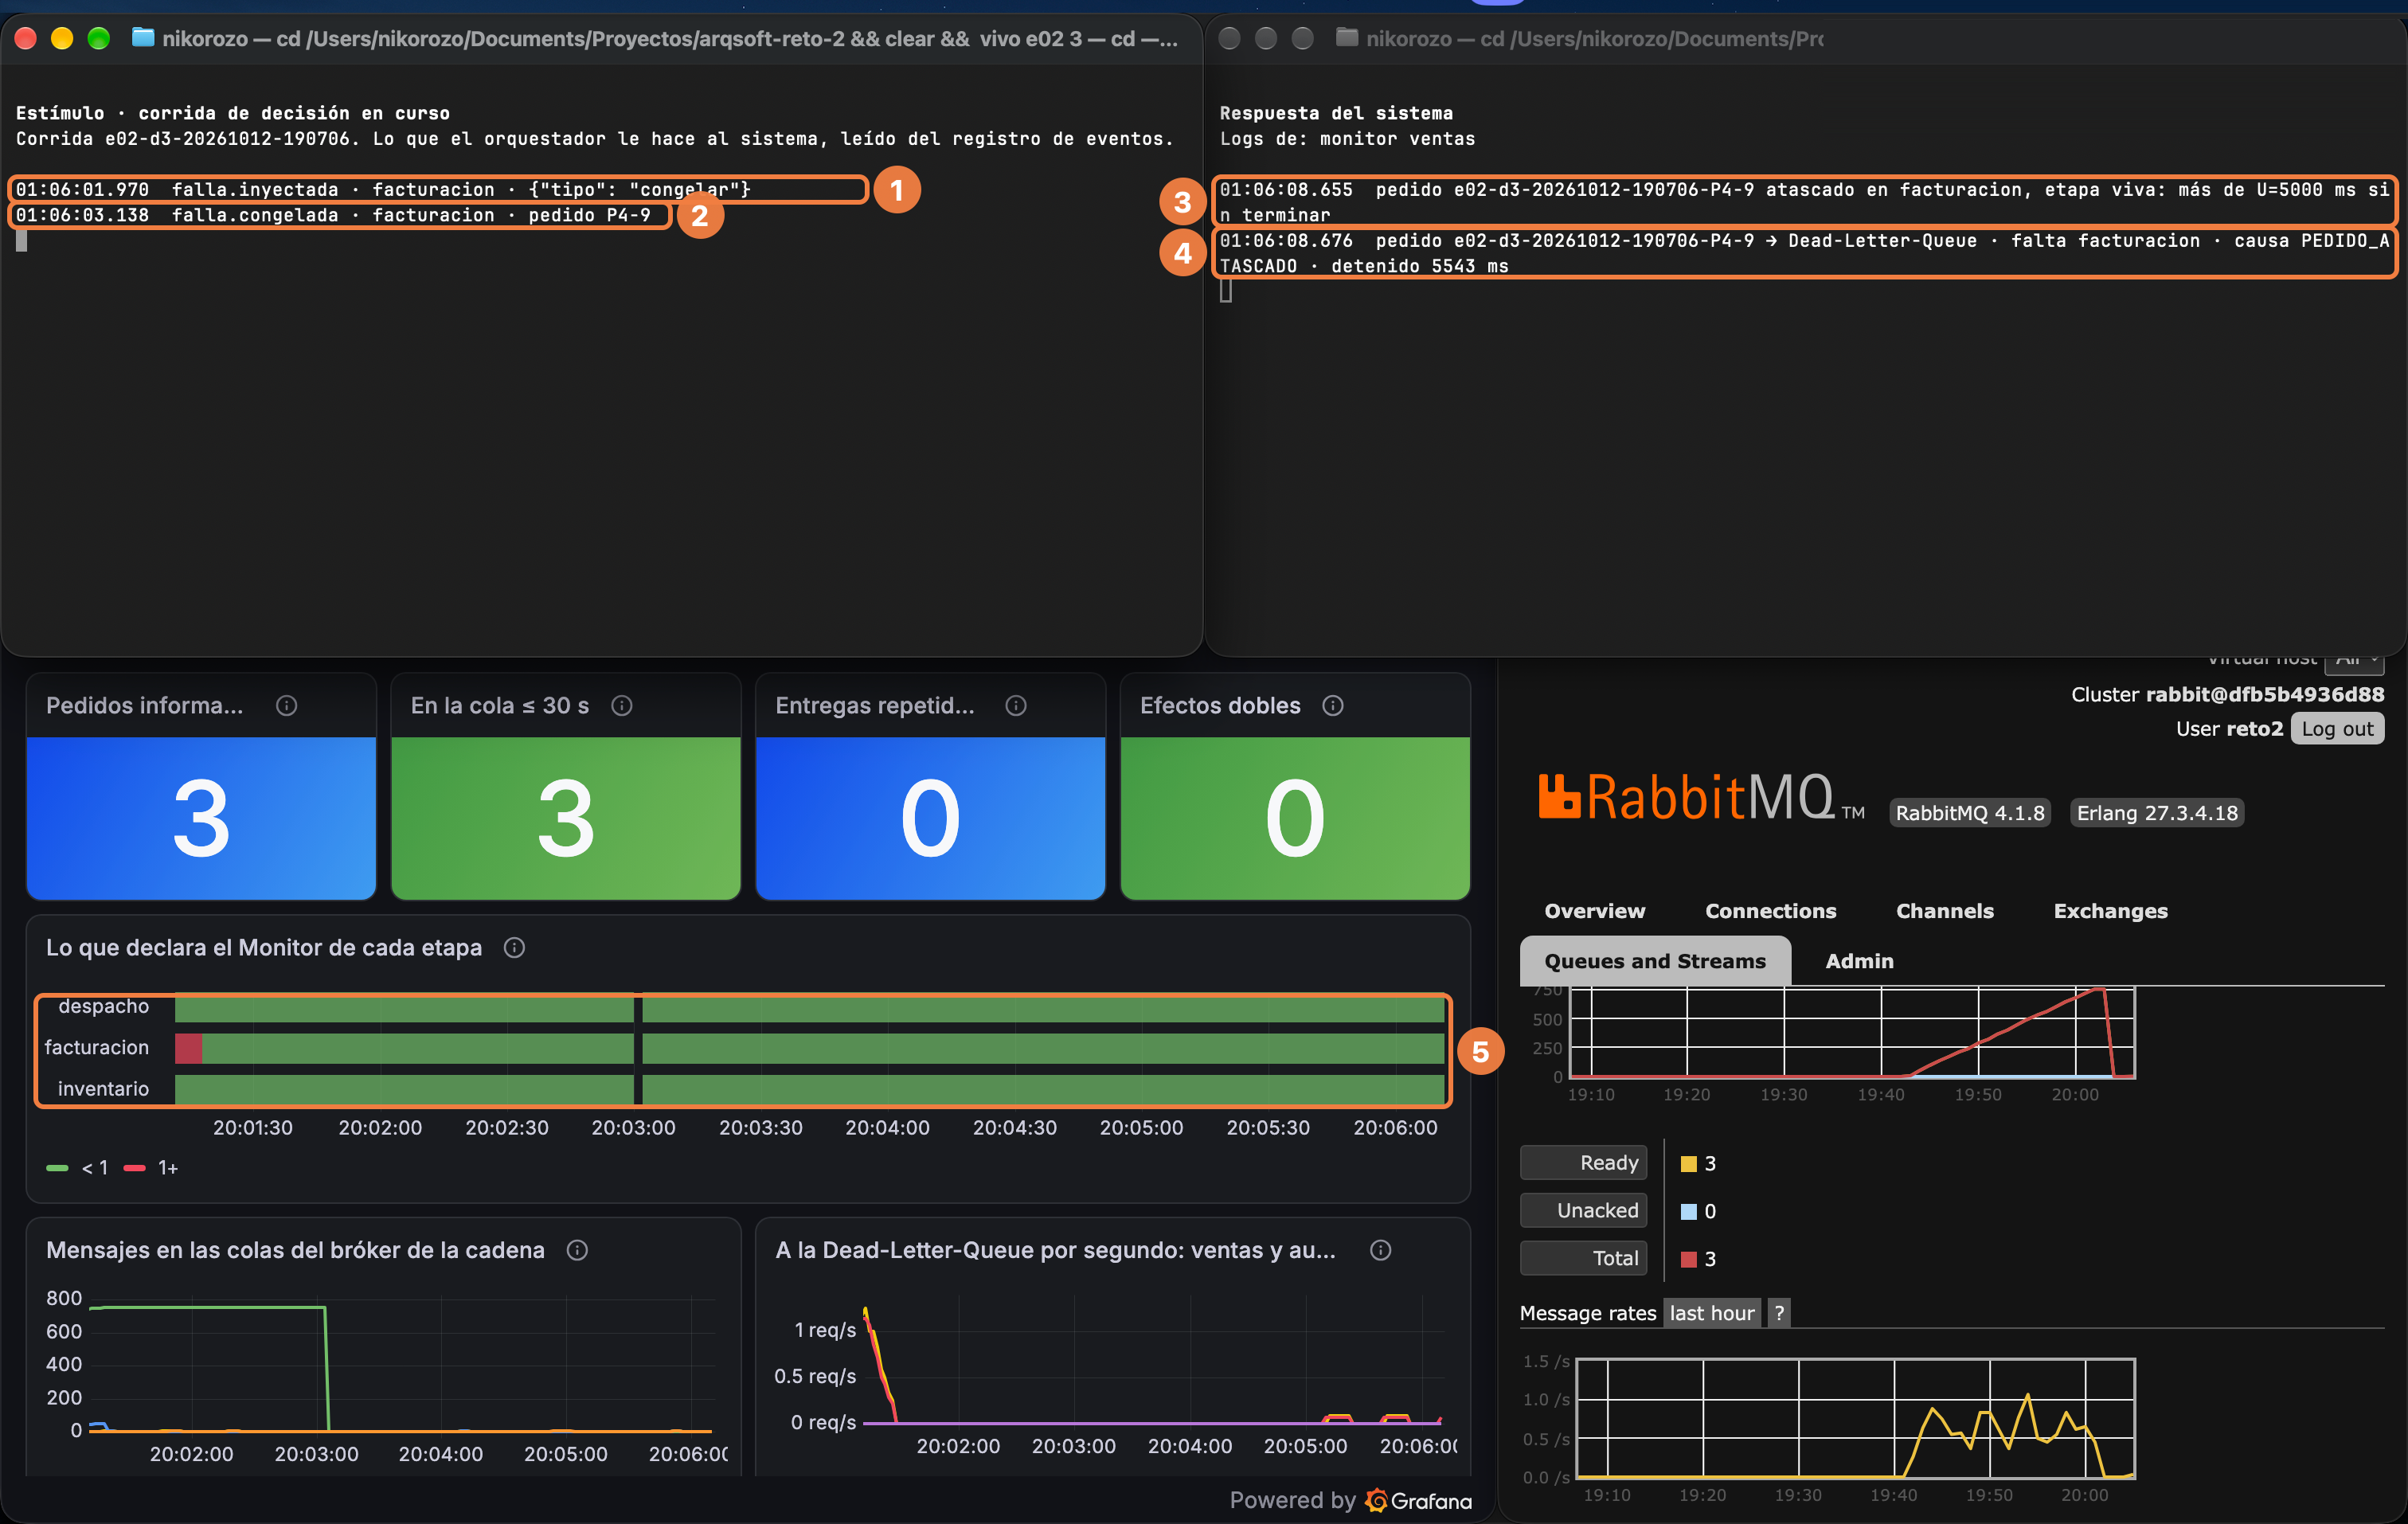The height and width of the screenshot is (1524, 2408).
Task: Click the despacho row label
Action: click(x=103, y=1007)
